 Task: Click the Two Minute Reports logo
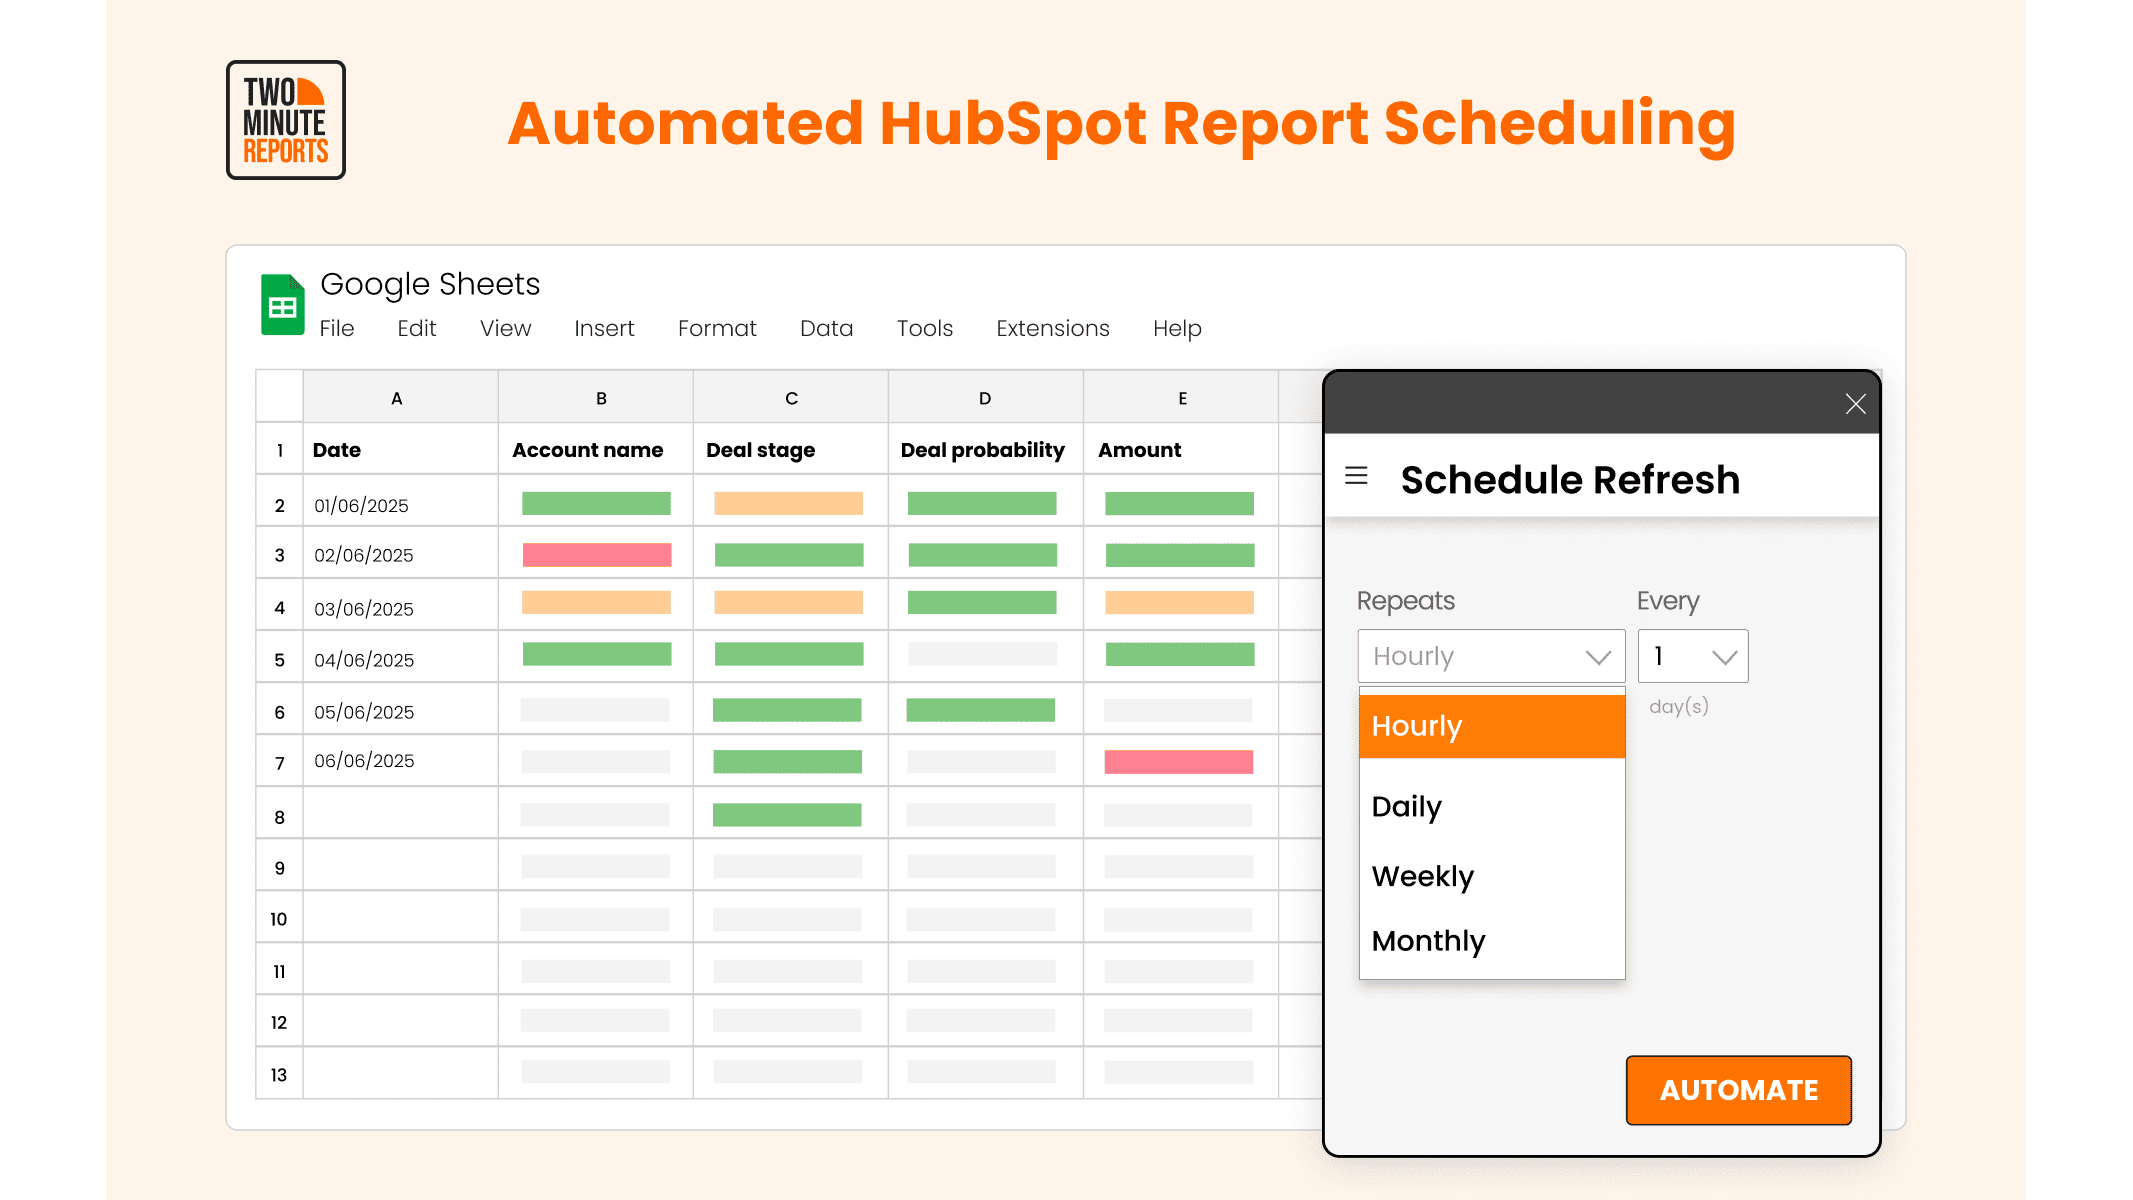[286, 120]
